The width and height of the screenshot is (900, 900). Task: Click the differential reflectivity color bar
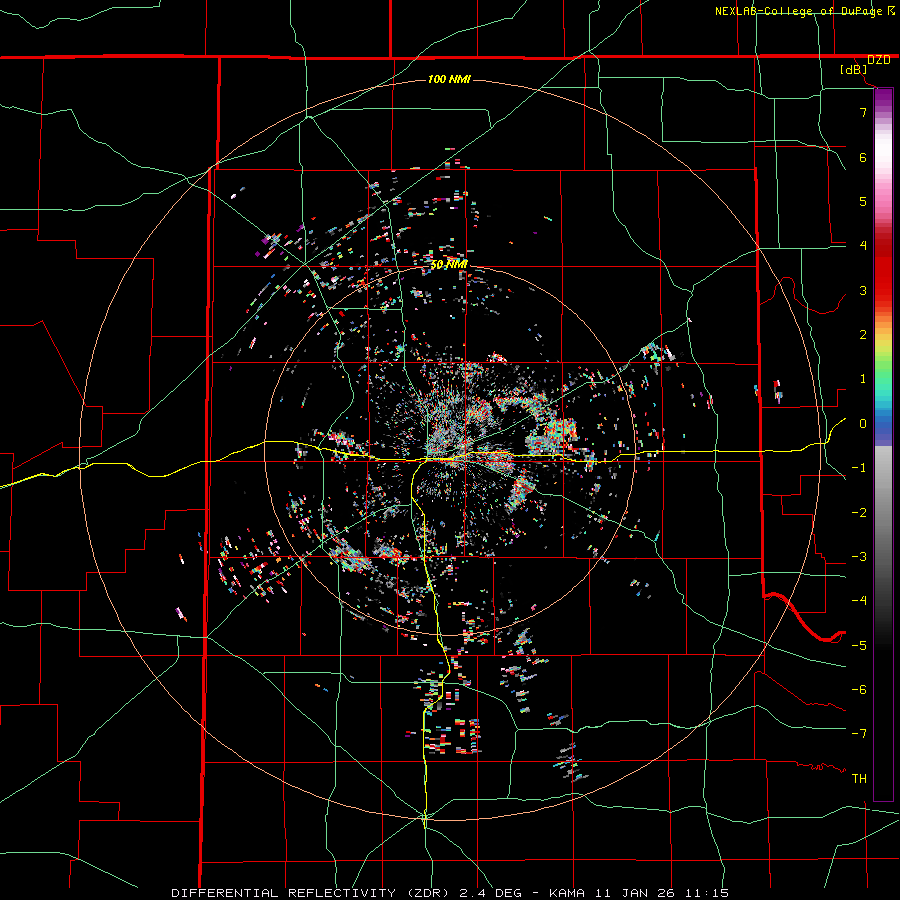pos(883,445)
